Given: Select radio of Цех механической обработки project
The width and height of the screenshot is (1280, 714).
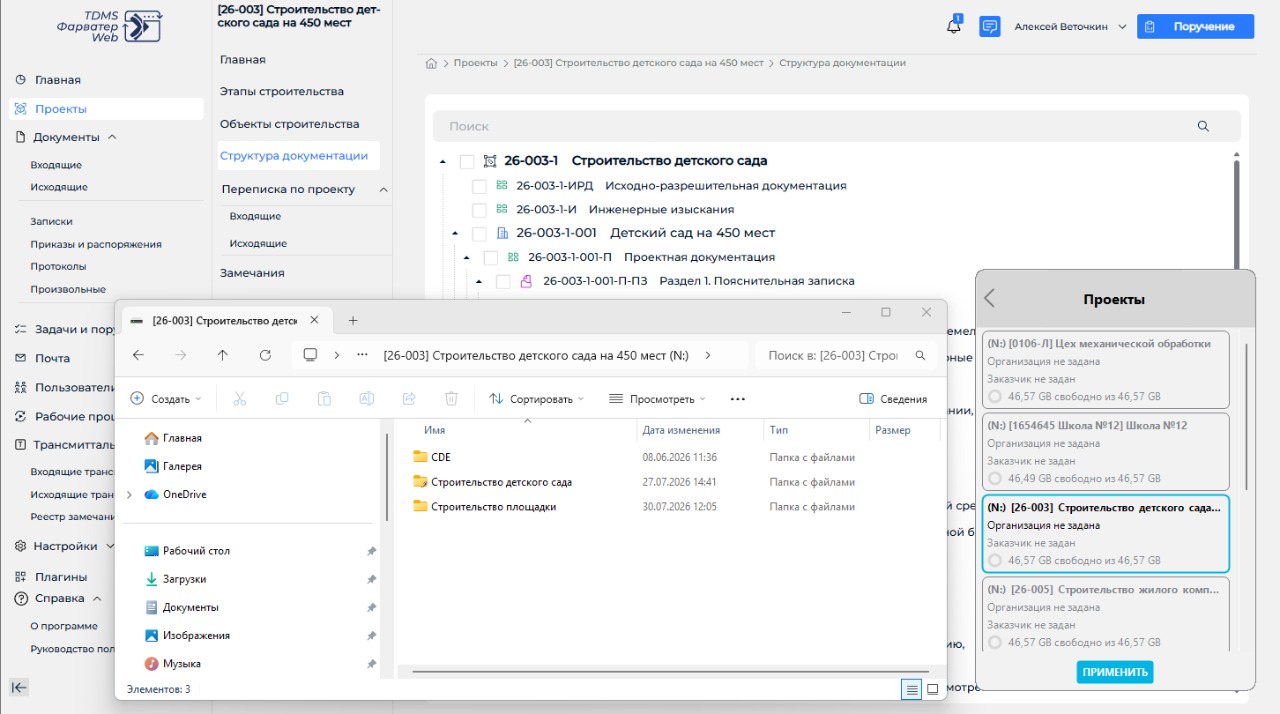Looking at the screenshot, I should click(x=995, y=397).
